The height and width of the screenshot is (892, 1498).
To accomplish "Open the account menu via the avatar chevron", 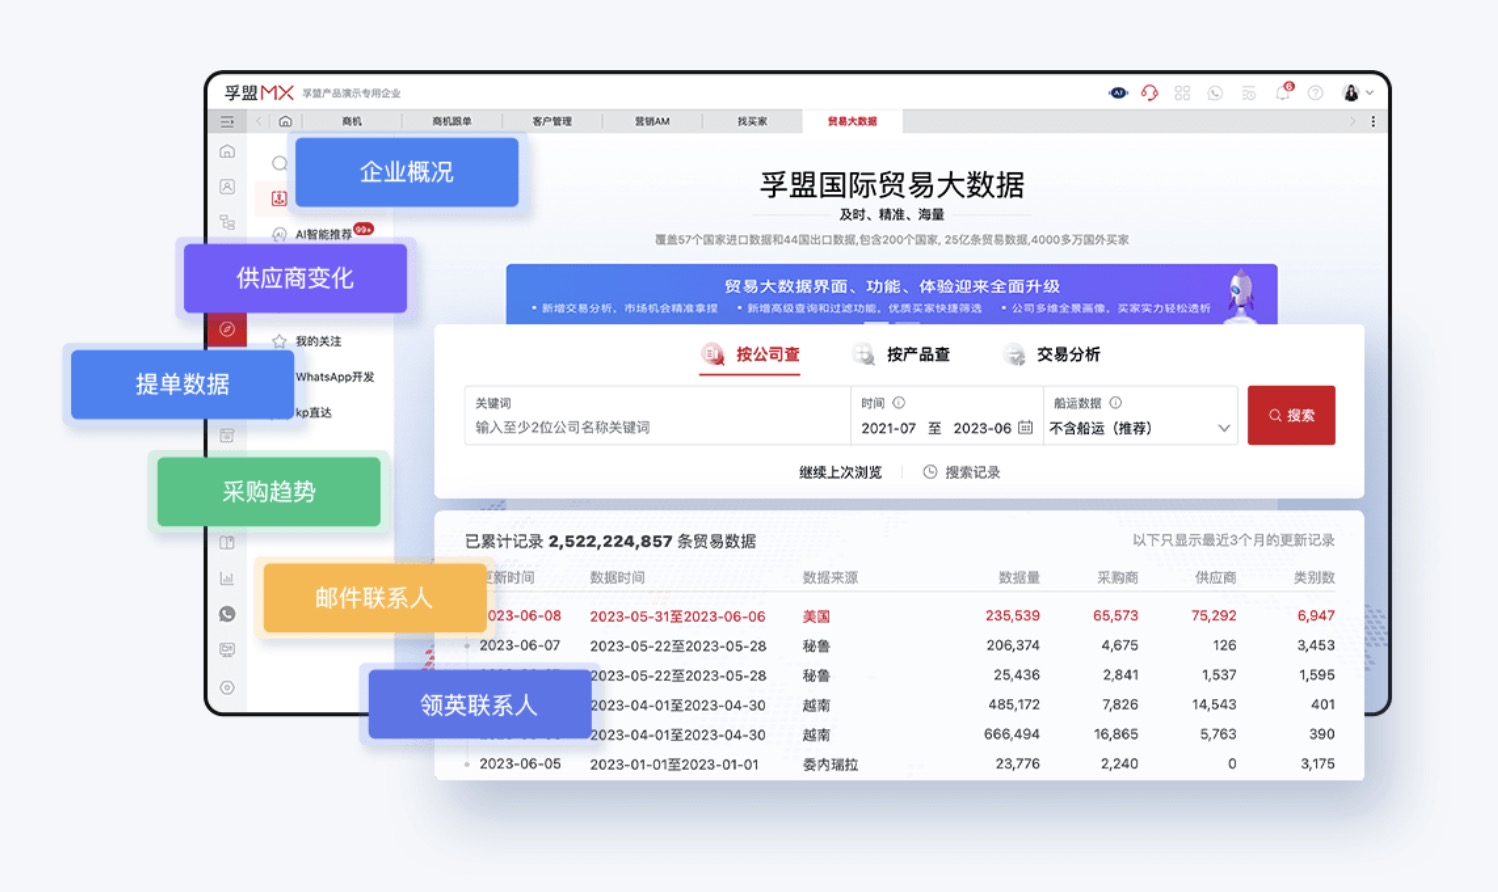I will coord(1370,92).
